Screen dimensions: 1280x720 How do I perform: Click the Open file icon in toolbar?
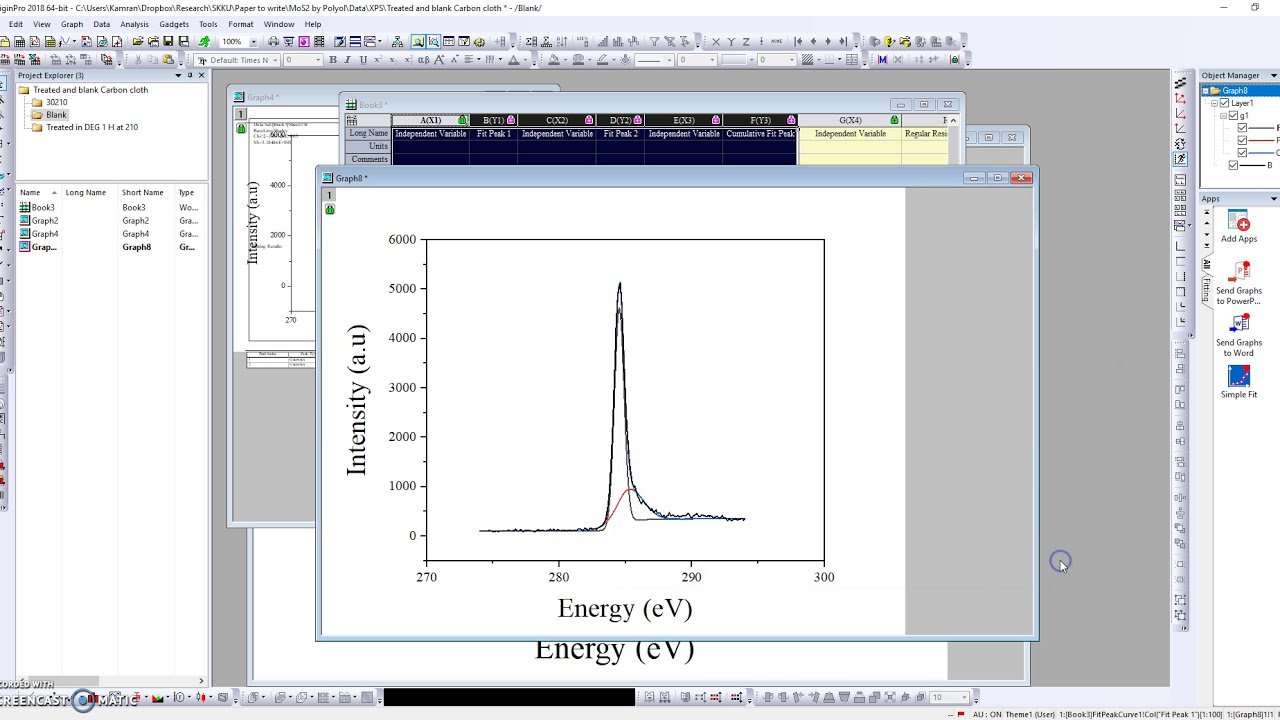click(137, 41)
